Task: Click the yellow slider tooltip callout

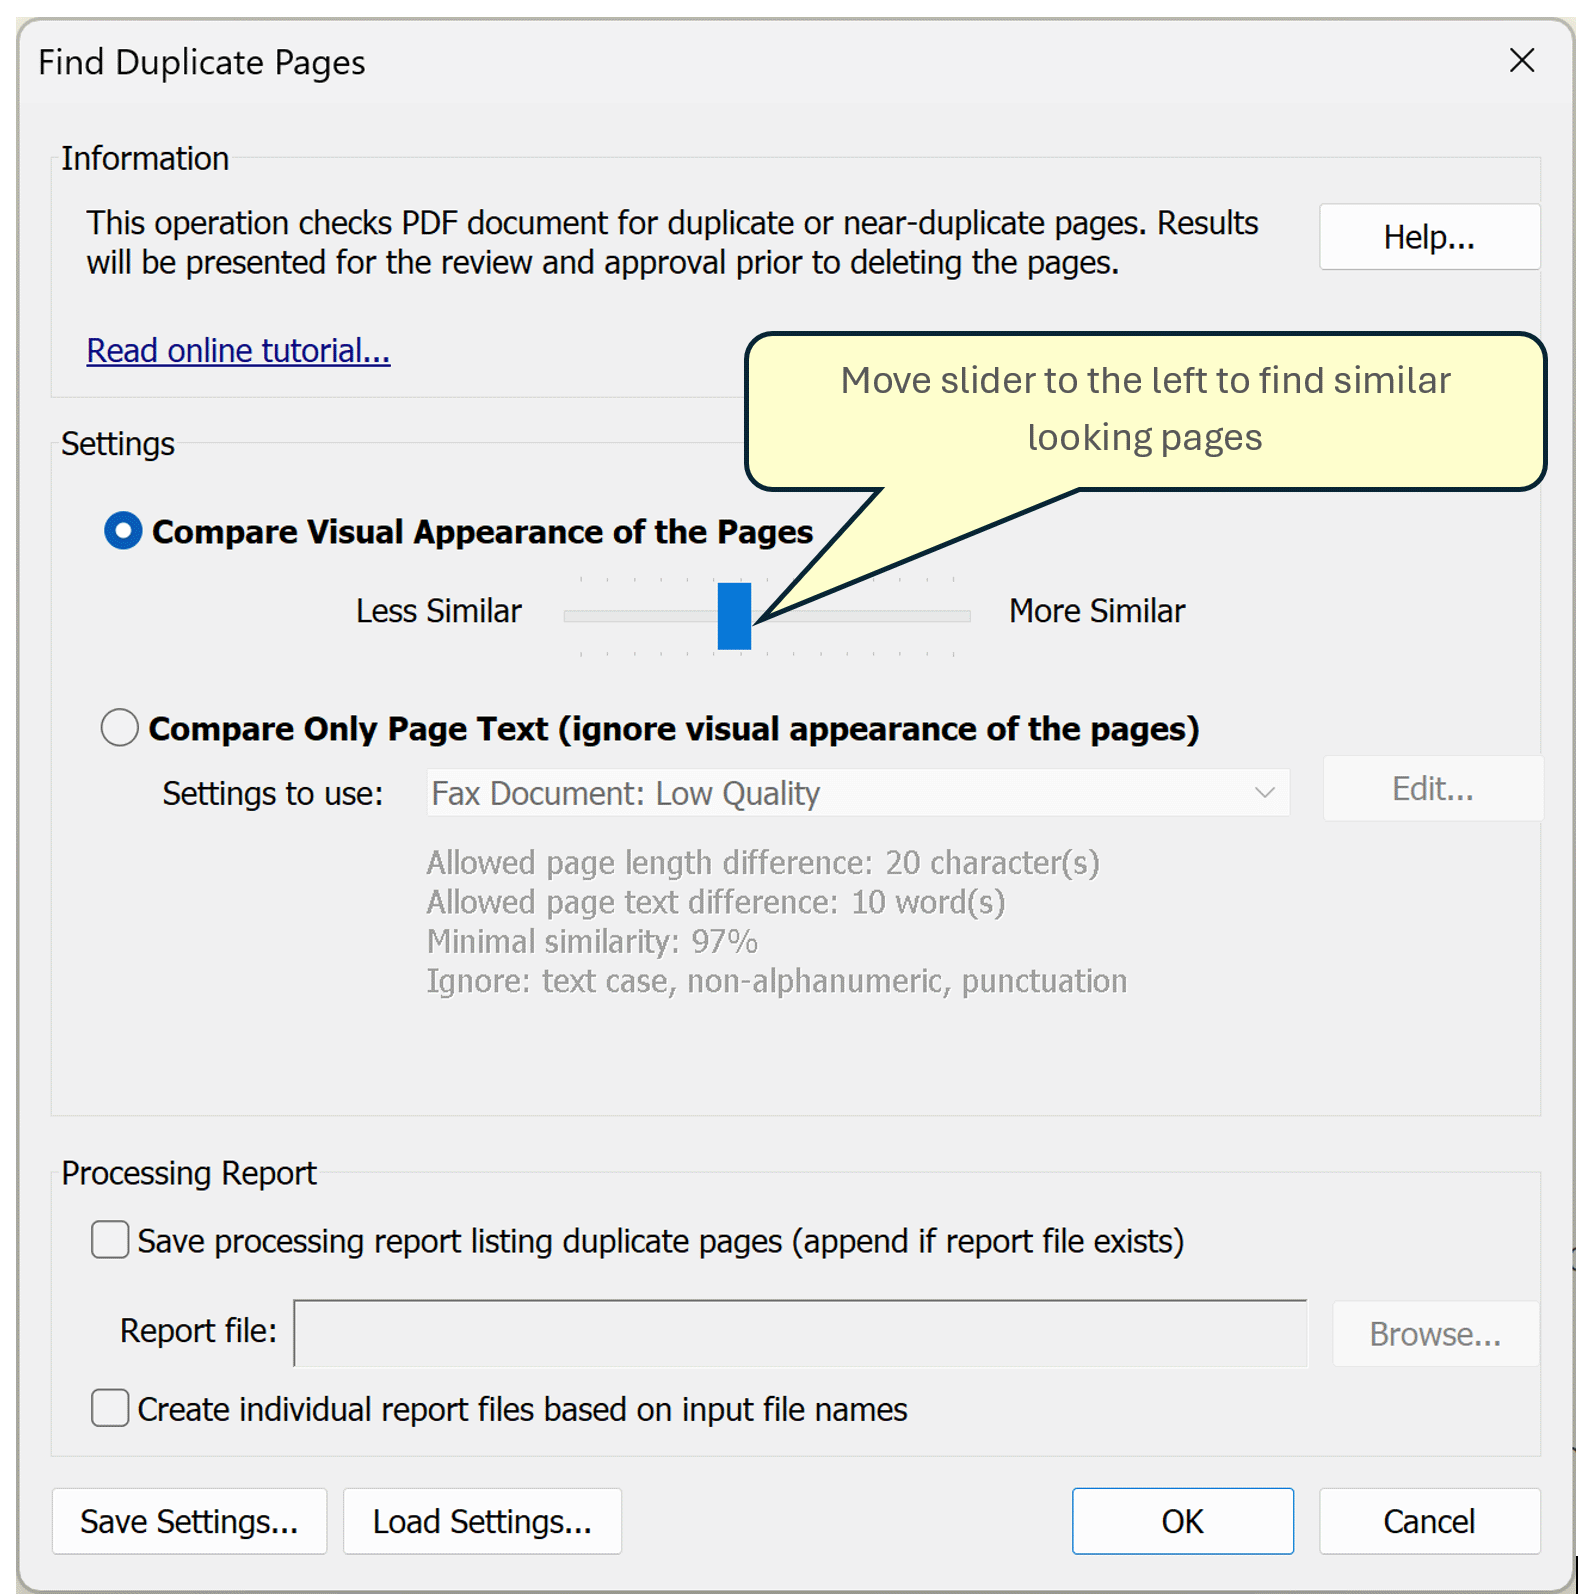Action: point(1145,410)
